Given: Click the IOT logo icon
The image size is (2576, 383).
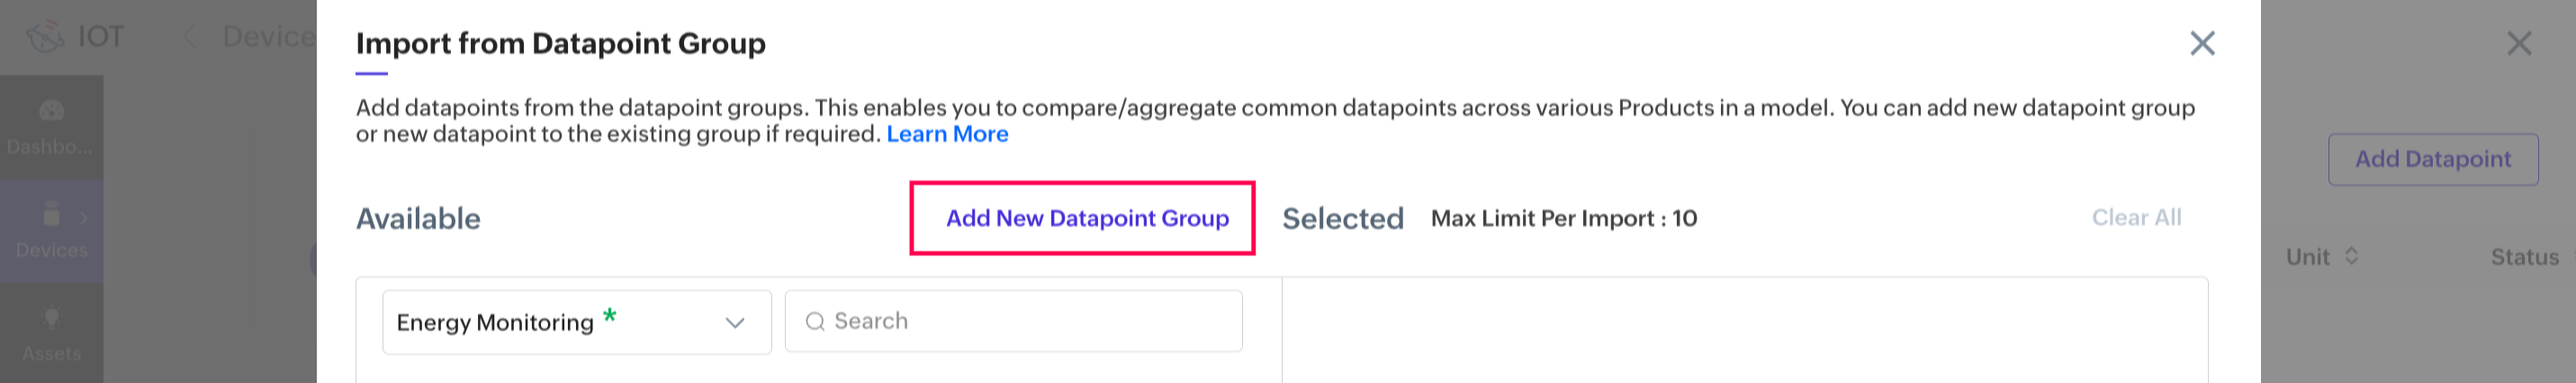Looking at the screenshot, I should [x=45, y=38].
